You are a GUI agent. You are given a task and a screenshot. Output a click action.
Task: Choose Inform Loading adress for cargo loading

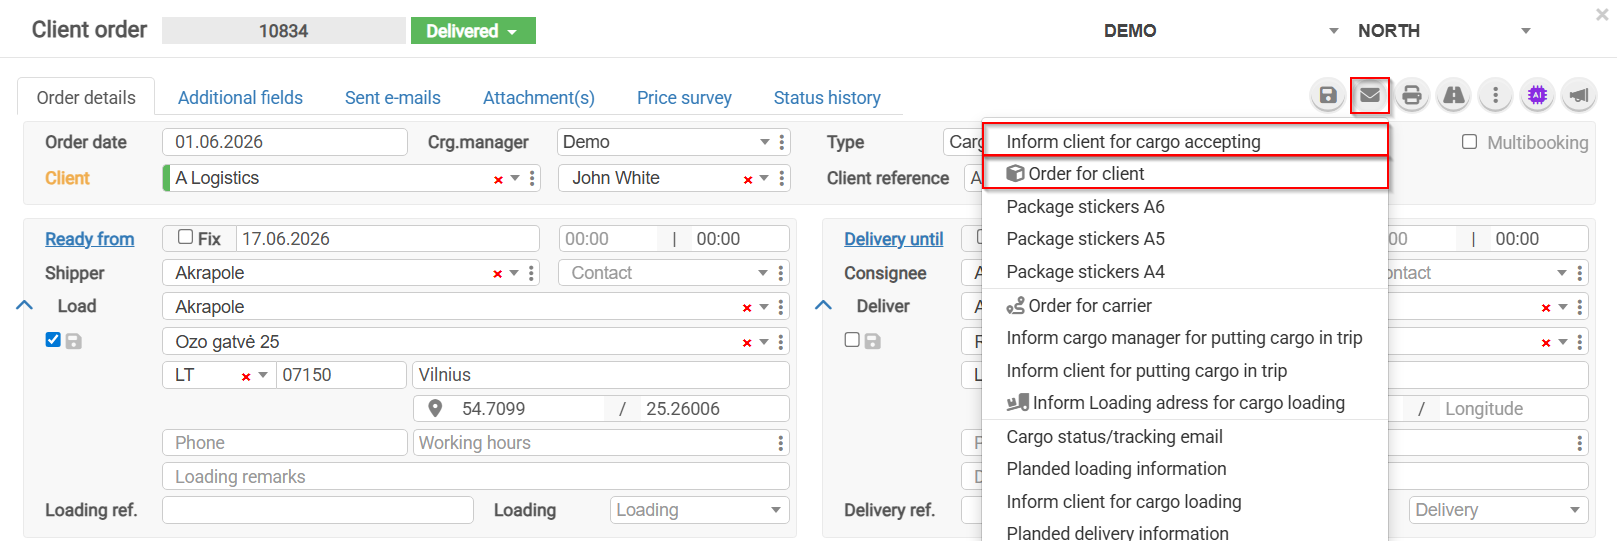click(1186, 403)
